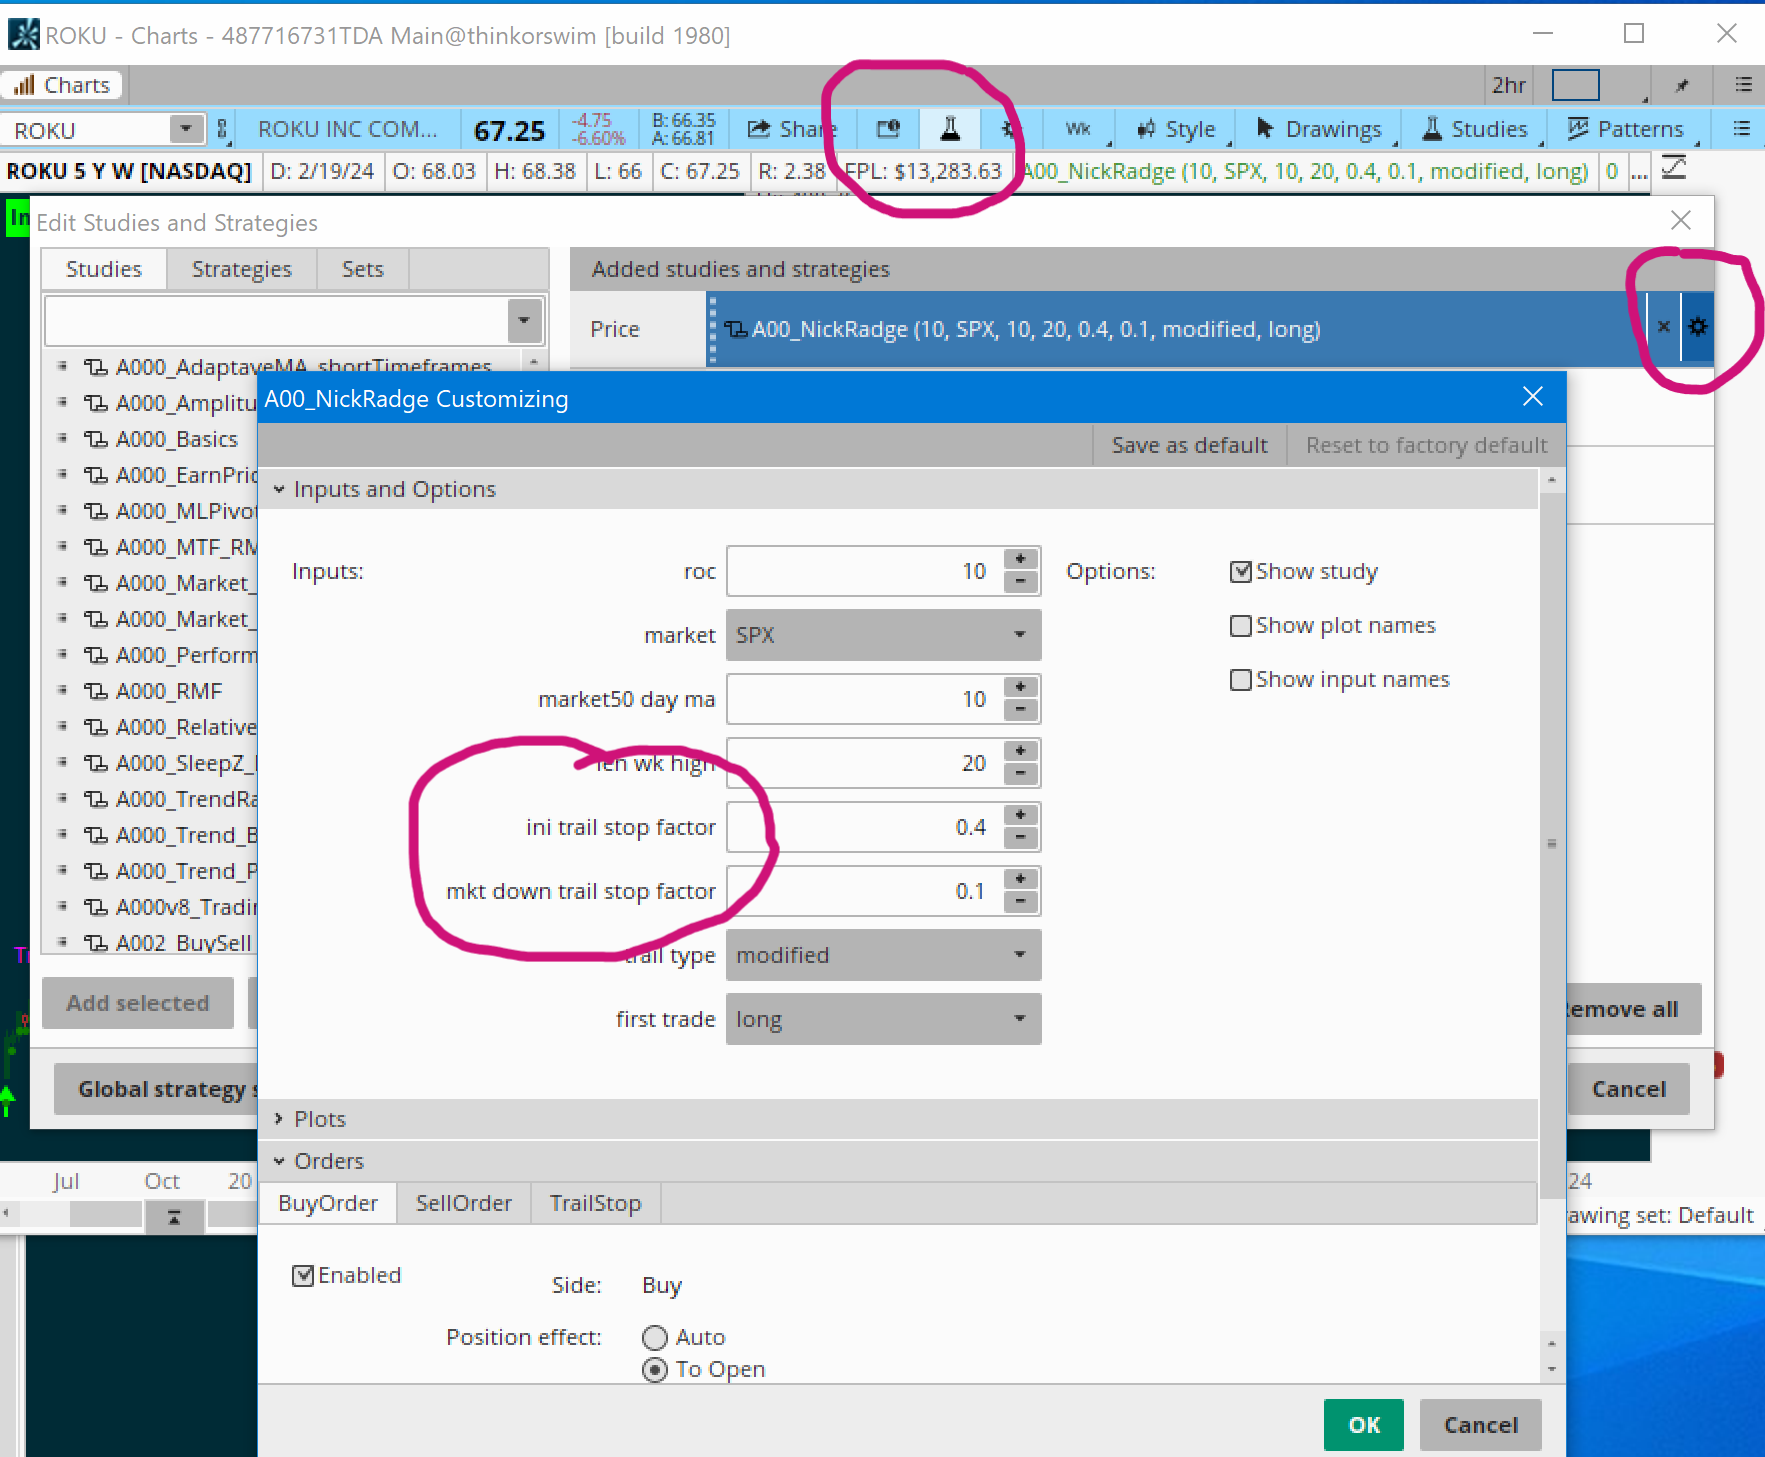Switch to the TrailStop tab
This screenshot has width=1765, height=1457.
click(595, 1203)
